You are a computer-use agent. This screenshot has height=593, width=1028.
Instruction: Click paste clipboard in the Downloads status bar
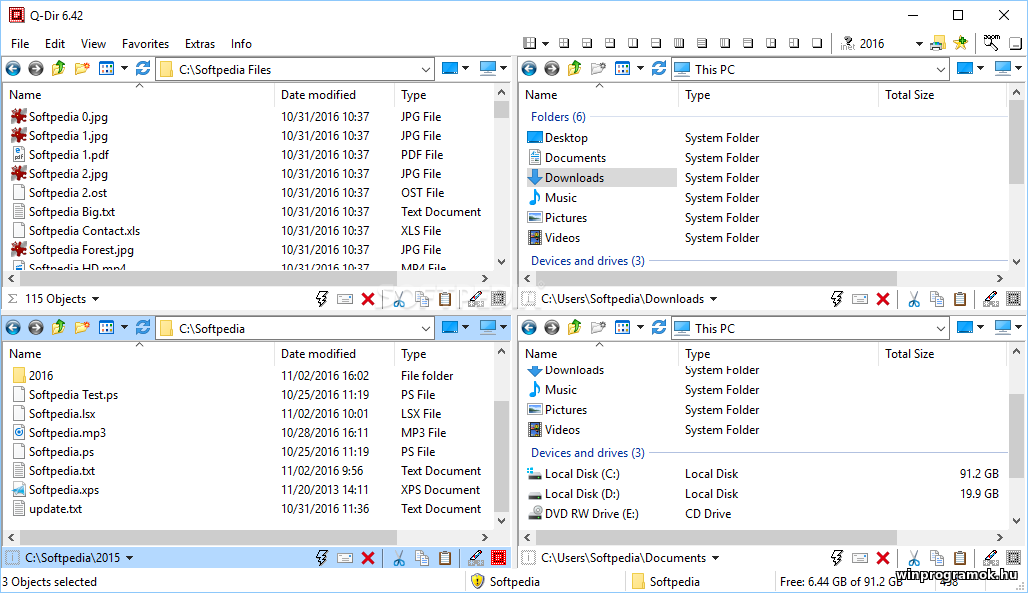tap(960, 299)
